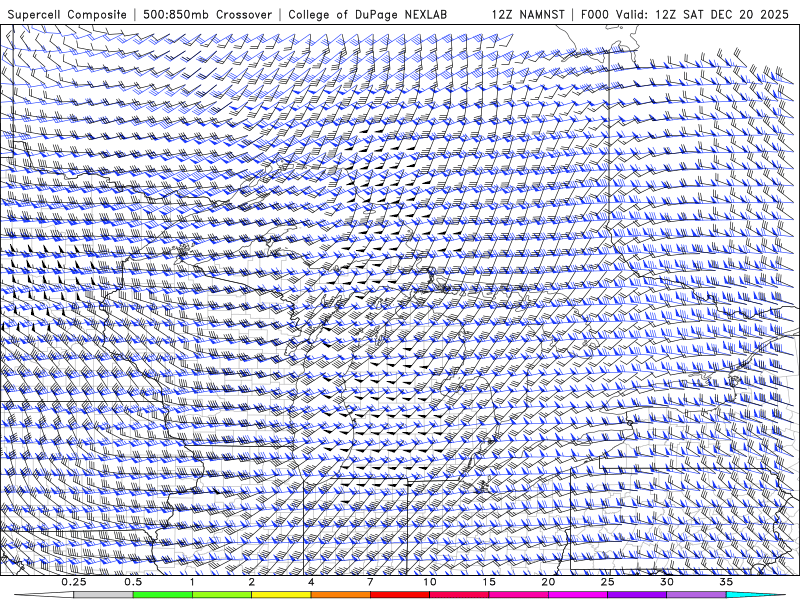Click the colorbar label '10'

pos(430,582)
